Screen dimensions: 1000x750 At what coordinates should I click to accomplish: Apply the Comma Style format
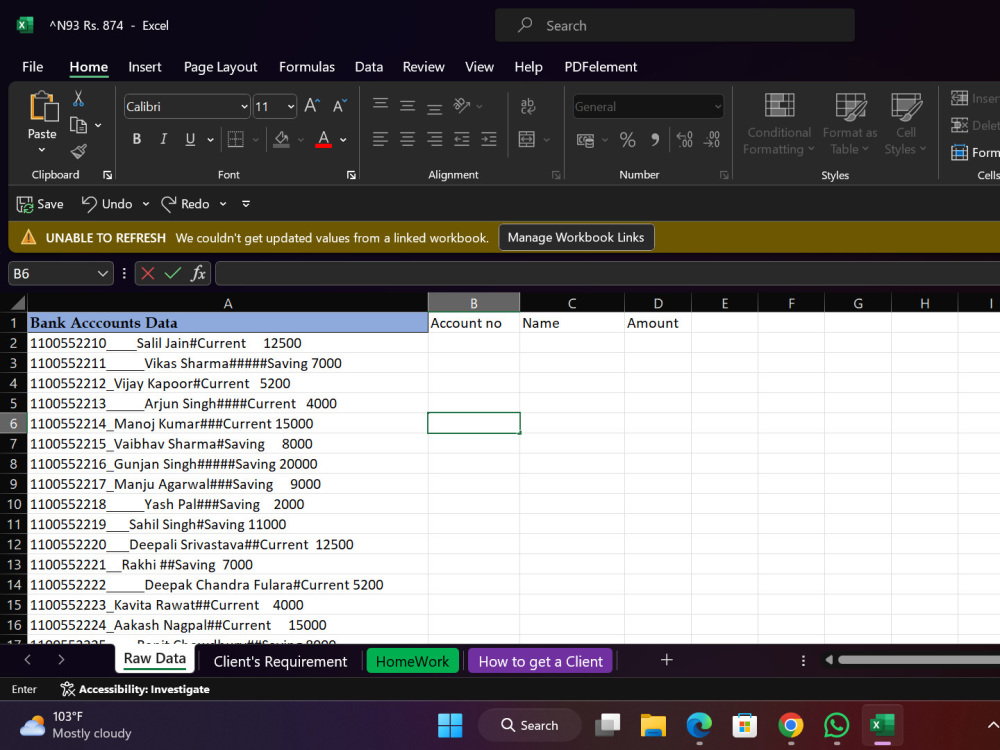tap(655, 140)
